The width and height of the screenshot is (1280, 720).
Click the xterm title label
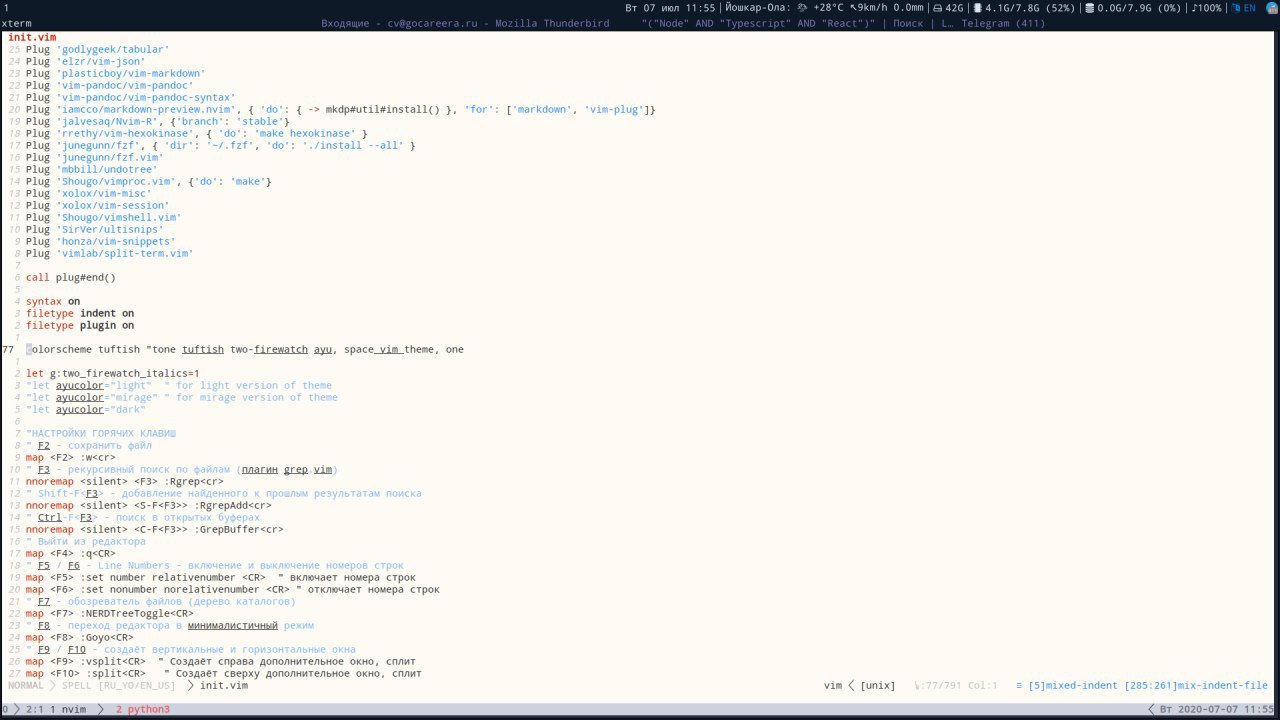[x=17, y=23]
